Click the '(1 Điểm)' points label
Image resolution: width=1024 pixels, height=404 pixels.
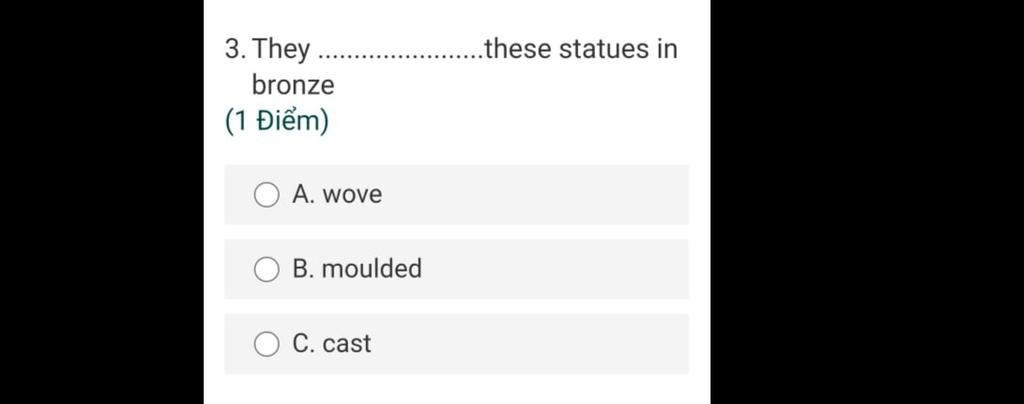point(277,121)
